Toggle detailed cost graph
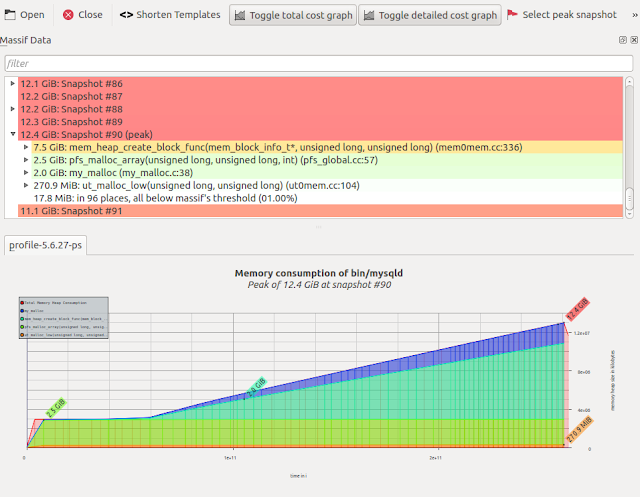Viewport: 640px width, 497px height. [x=430, y=15]
